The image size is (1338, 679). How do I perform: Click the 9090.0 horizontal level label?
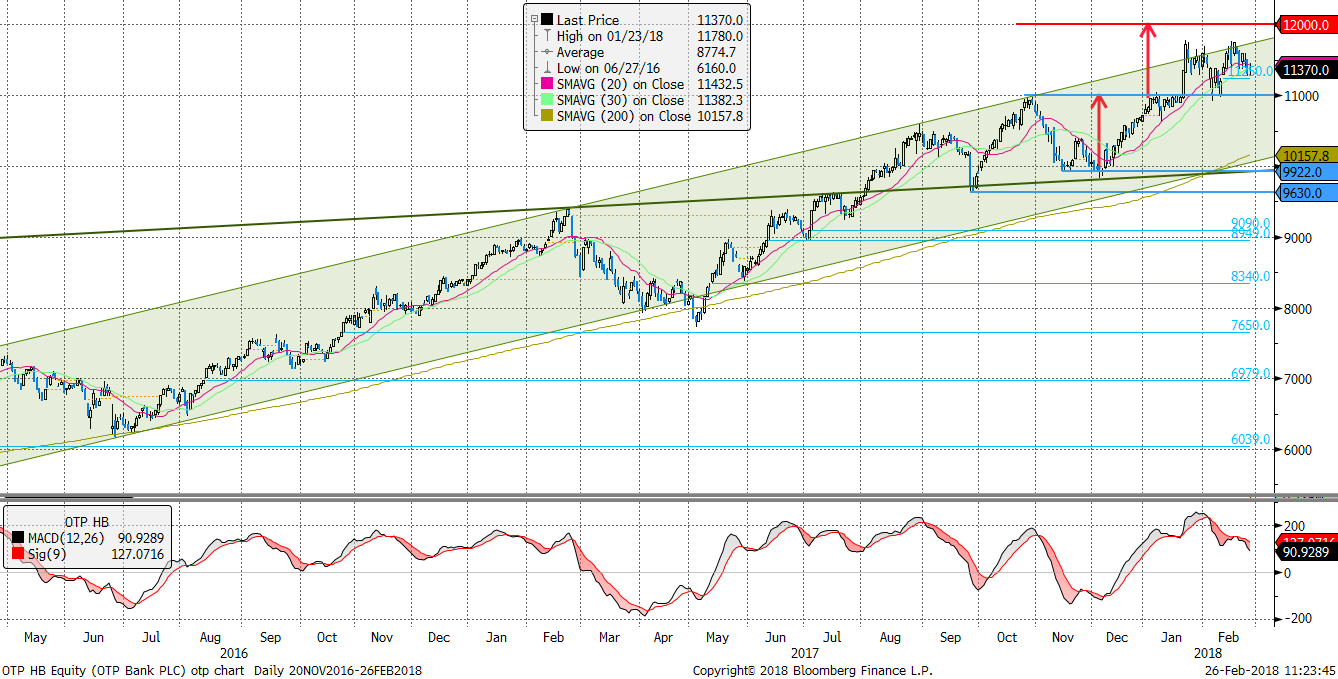(x=1250, y=223)
